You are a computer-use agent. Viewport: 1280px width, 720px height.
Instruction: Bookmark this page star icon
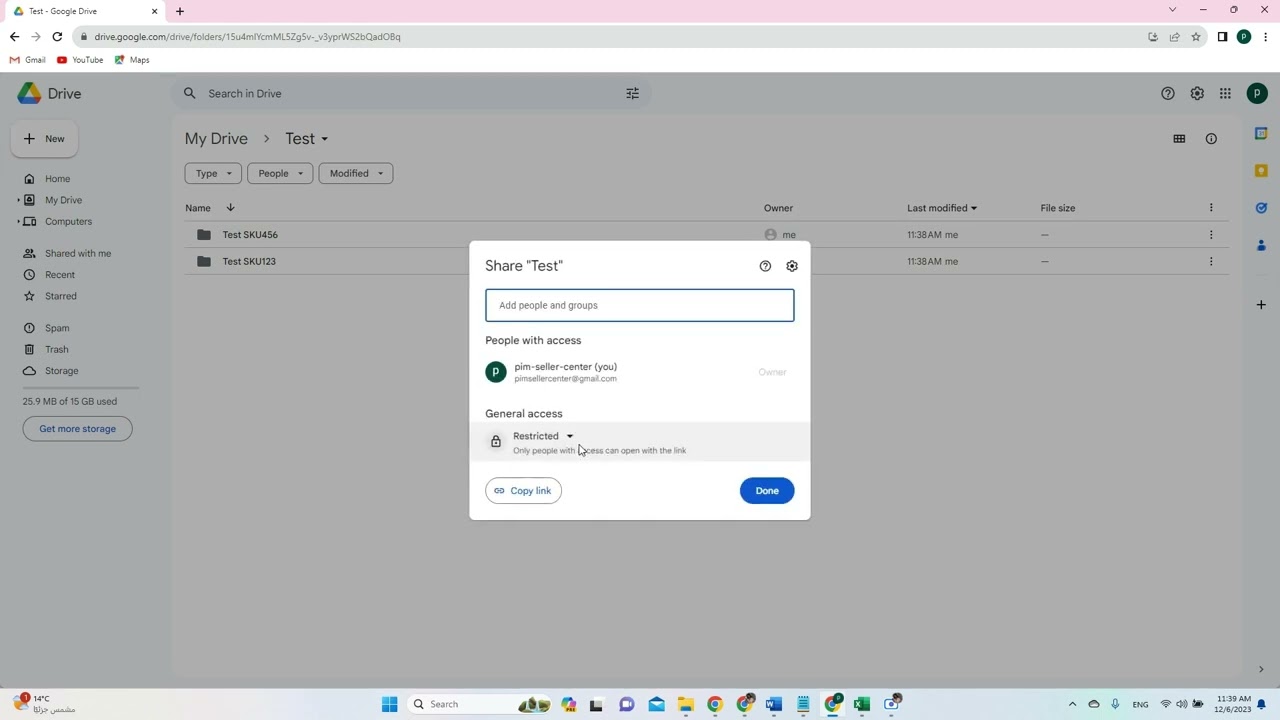pyautogui.click(x=1196, y=37)
